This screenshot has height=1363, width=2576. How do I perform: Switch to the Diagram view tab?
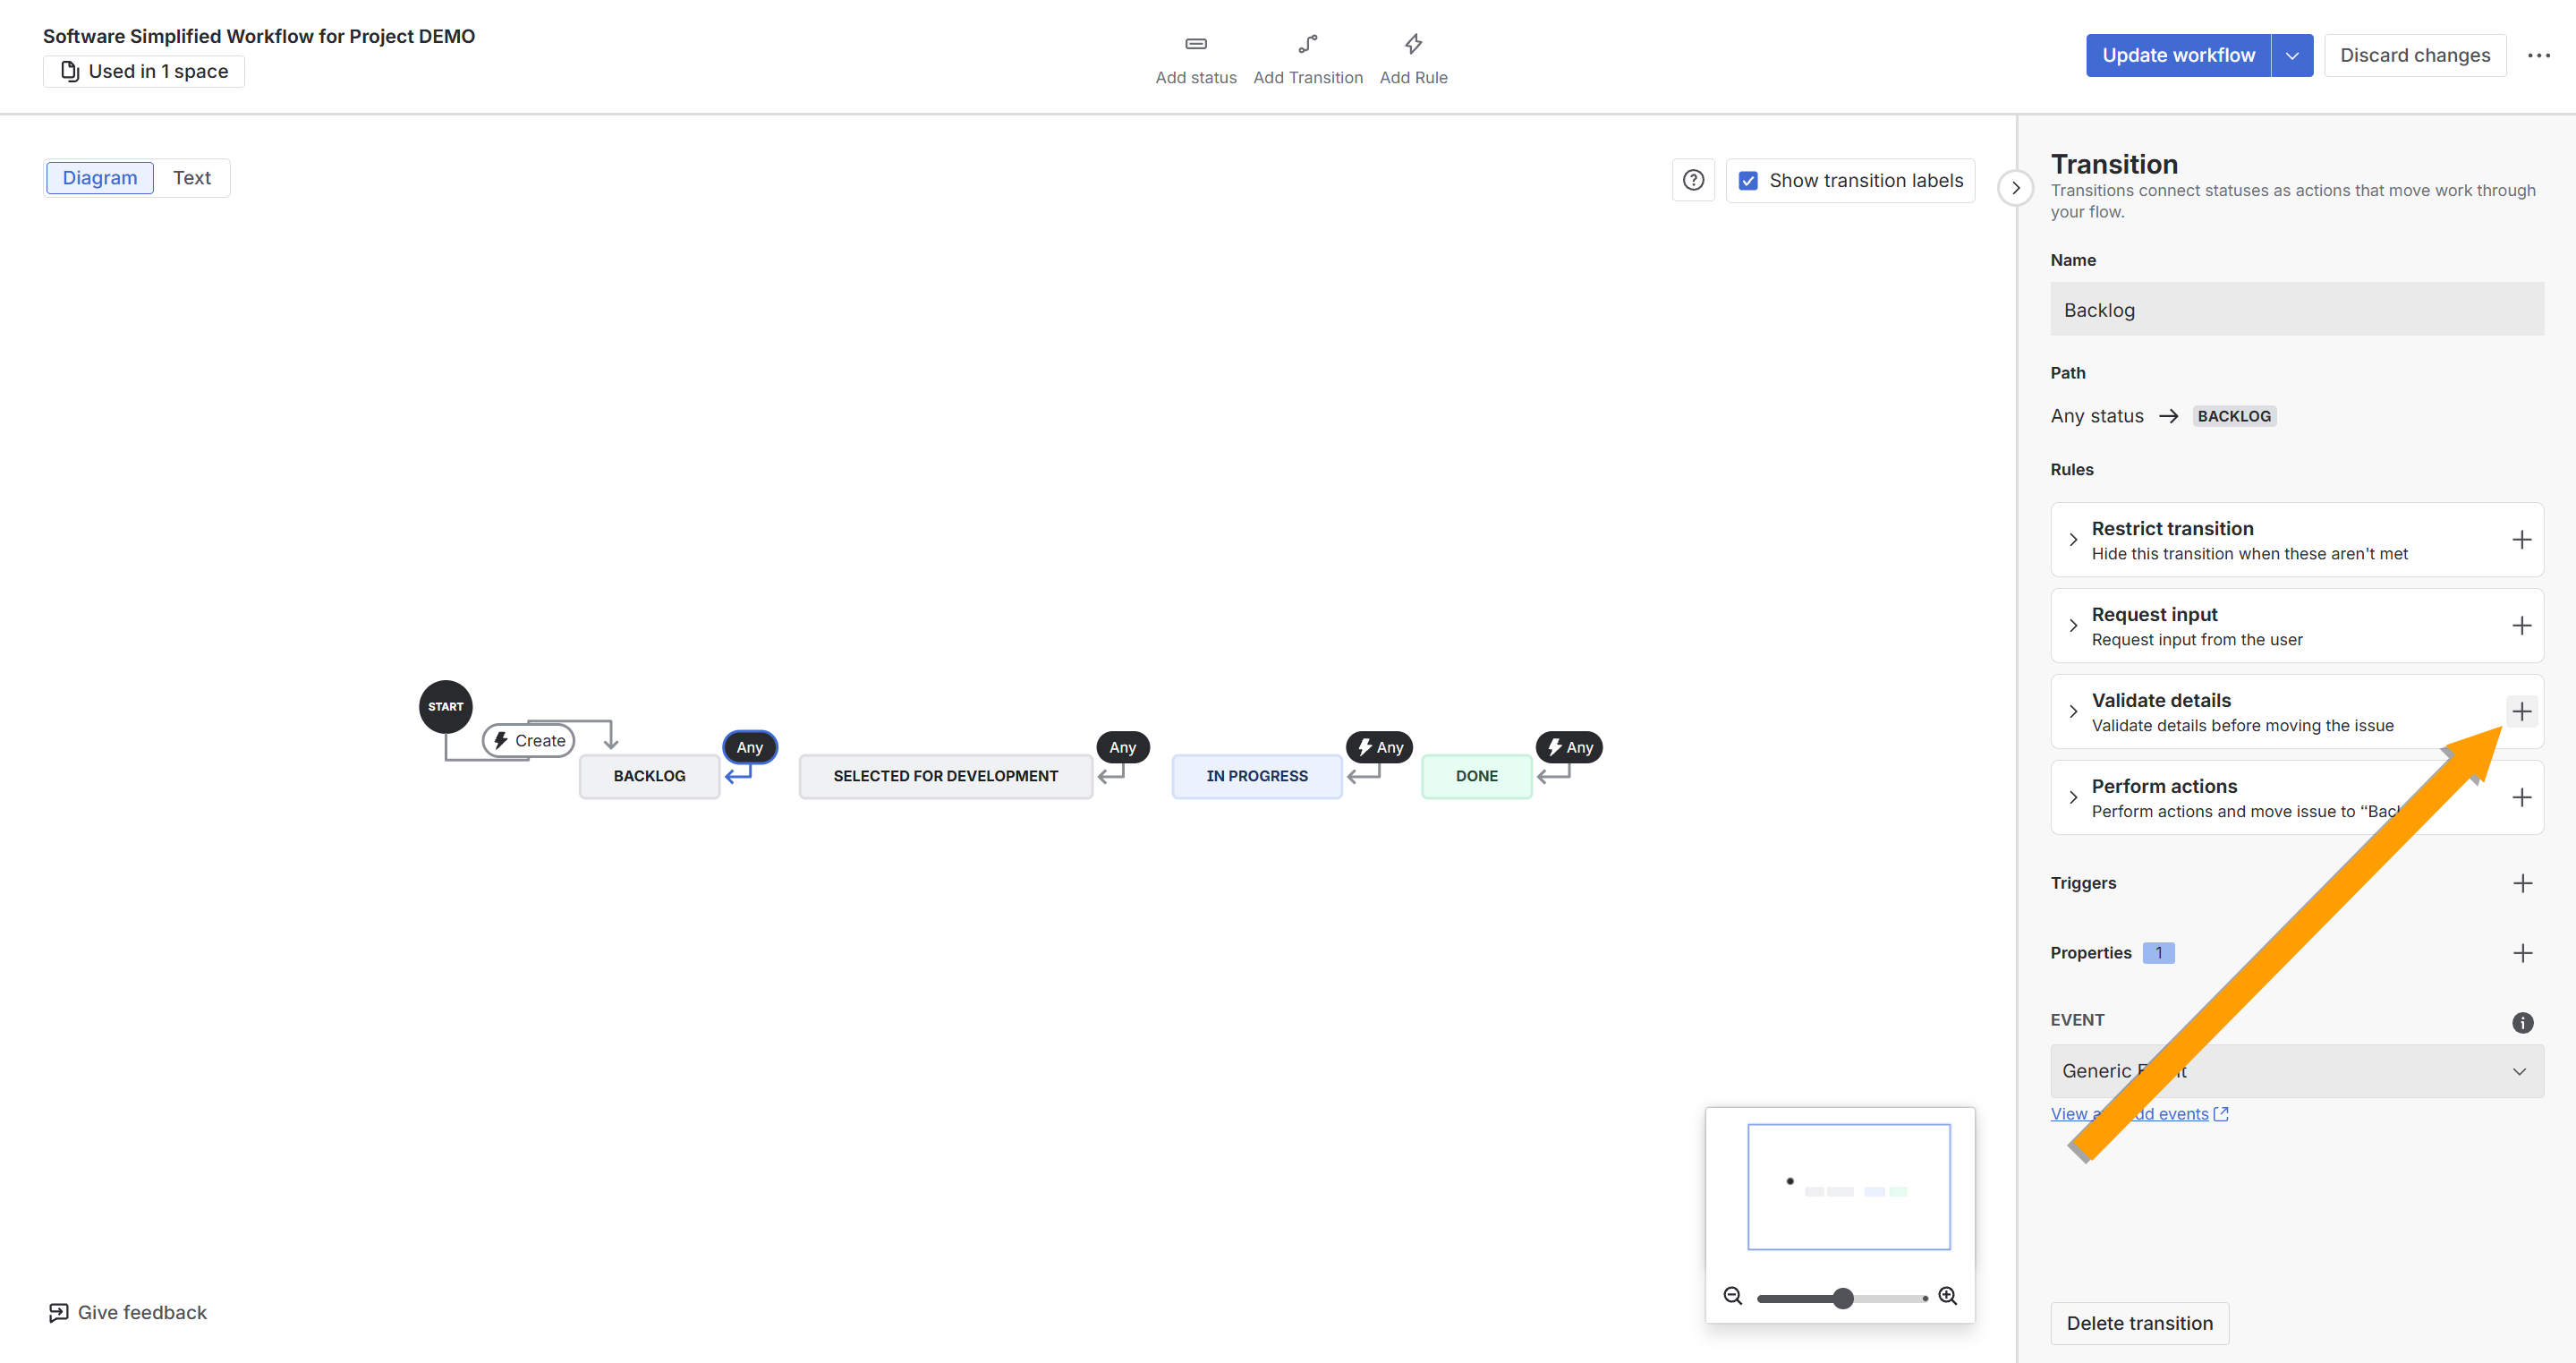100,178
